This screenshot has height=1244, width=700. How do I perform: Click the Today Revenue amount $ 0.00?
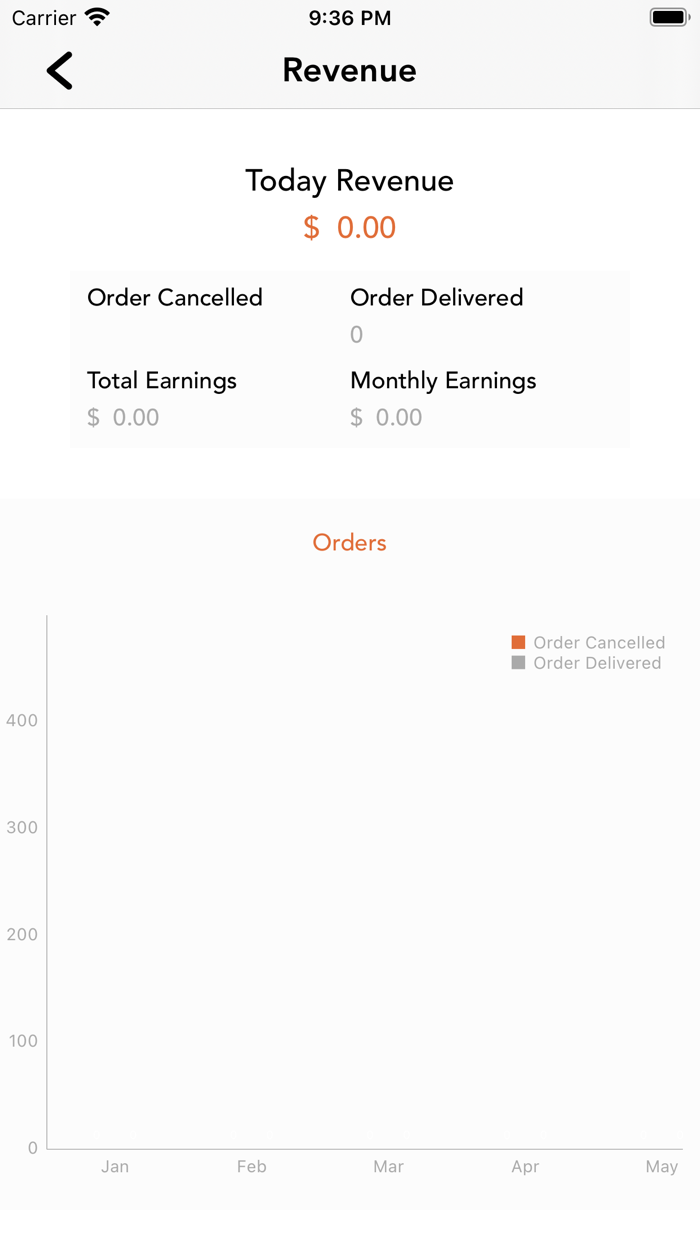[x=349, y=228]
